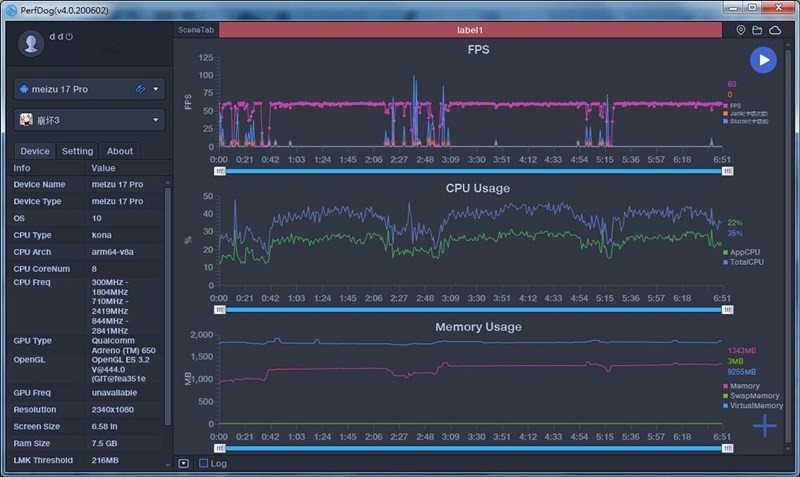Click the USB link icon on device selector
The width and height of the screenshot is (800, 477).
pos(141,89)
